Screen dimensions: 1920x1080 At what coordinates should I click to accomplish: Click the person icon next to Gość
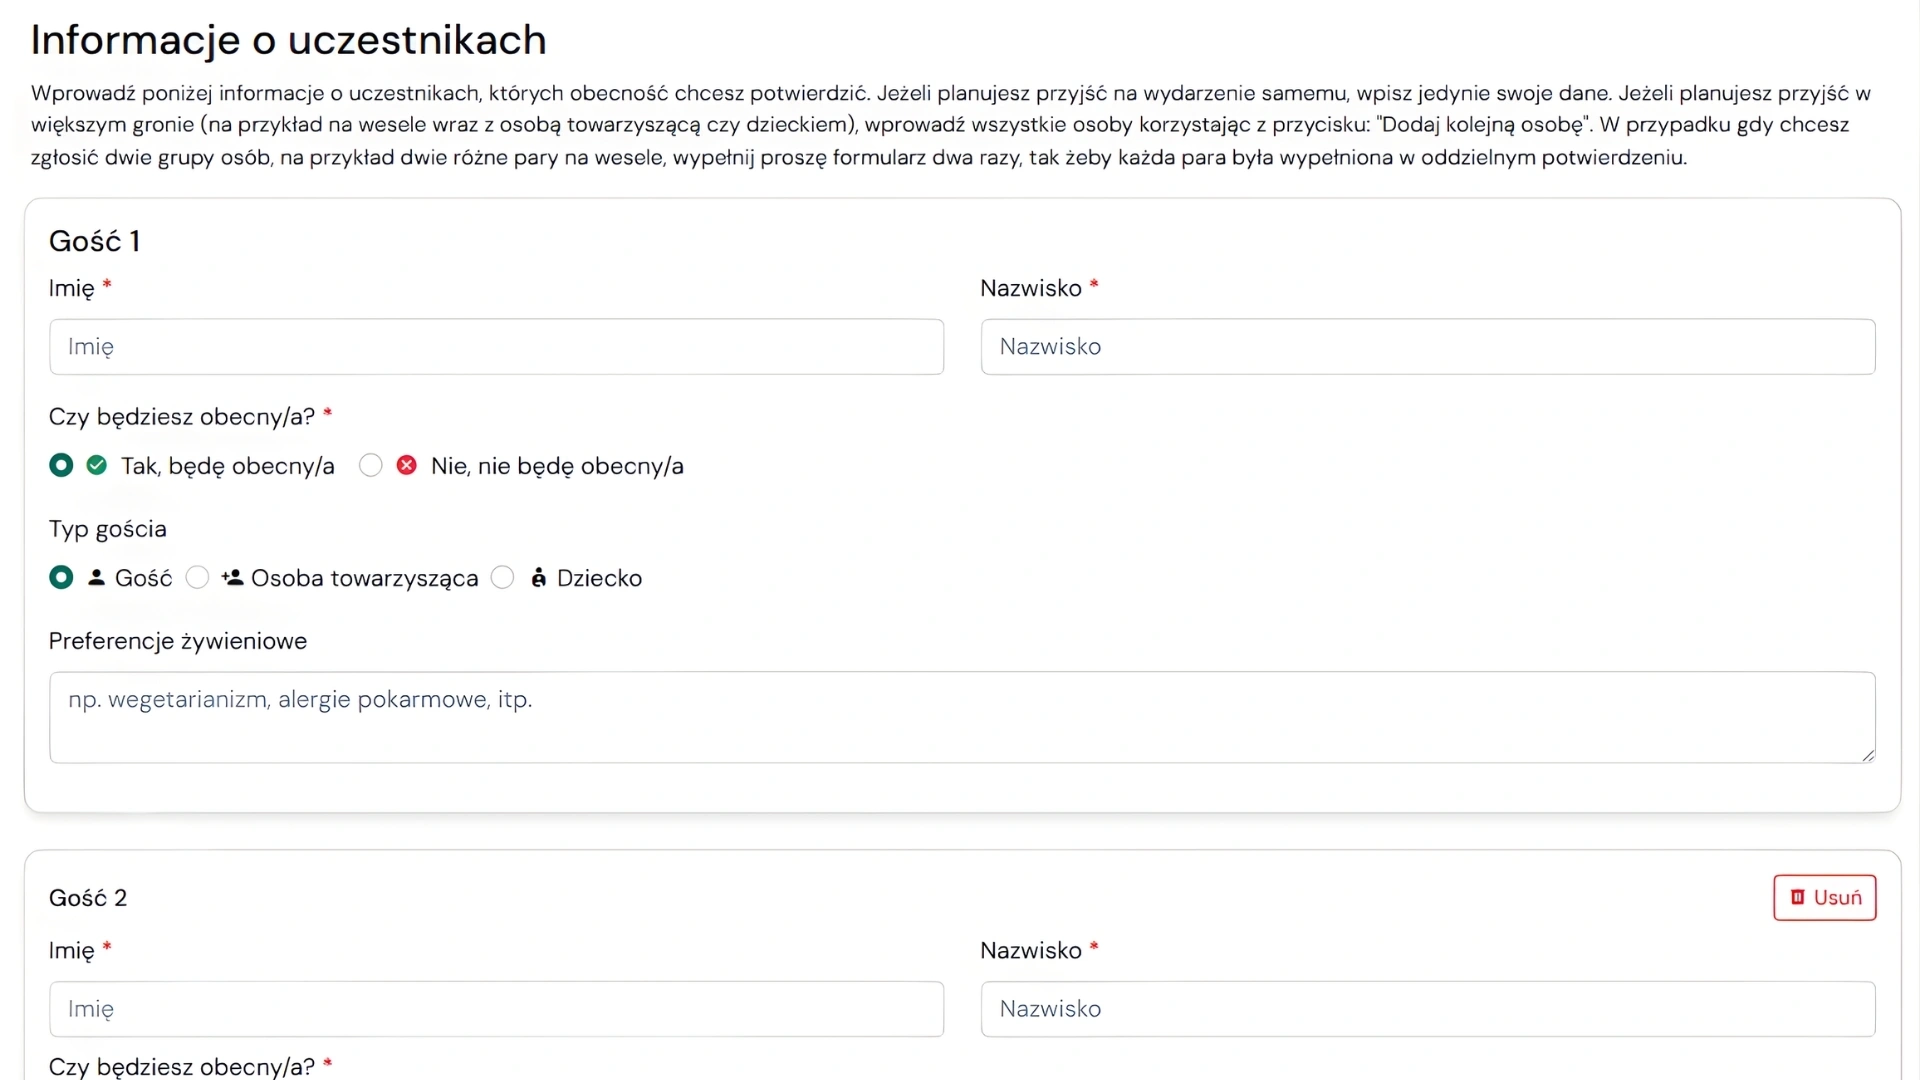point(96,578)
